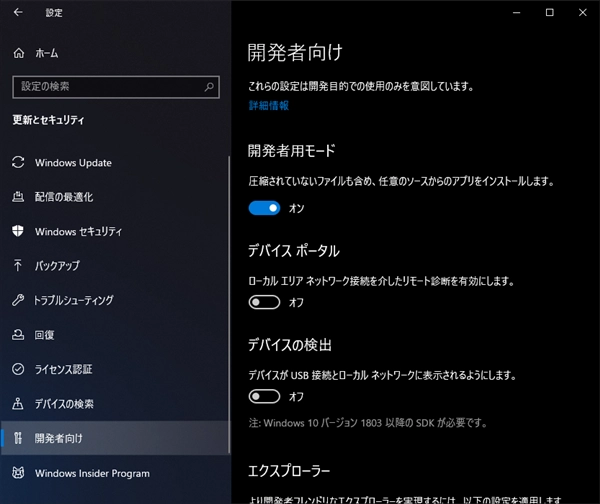Select 開発者向け in sidebar
The height and width of the screenshot is (504, 600).
[x=115, y=438]
